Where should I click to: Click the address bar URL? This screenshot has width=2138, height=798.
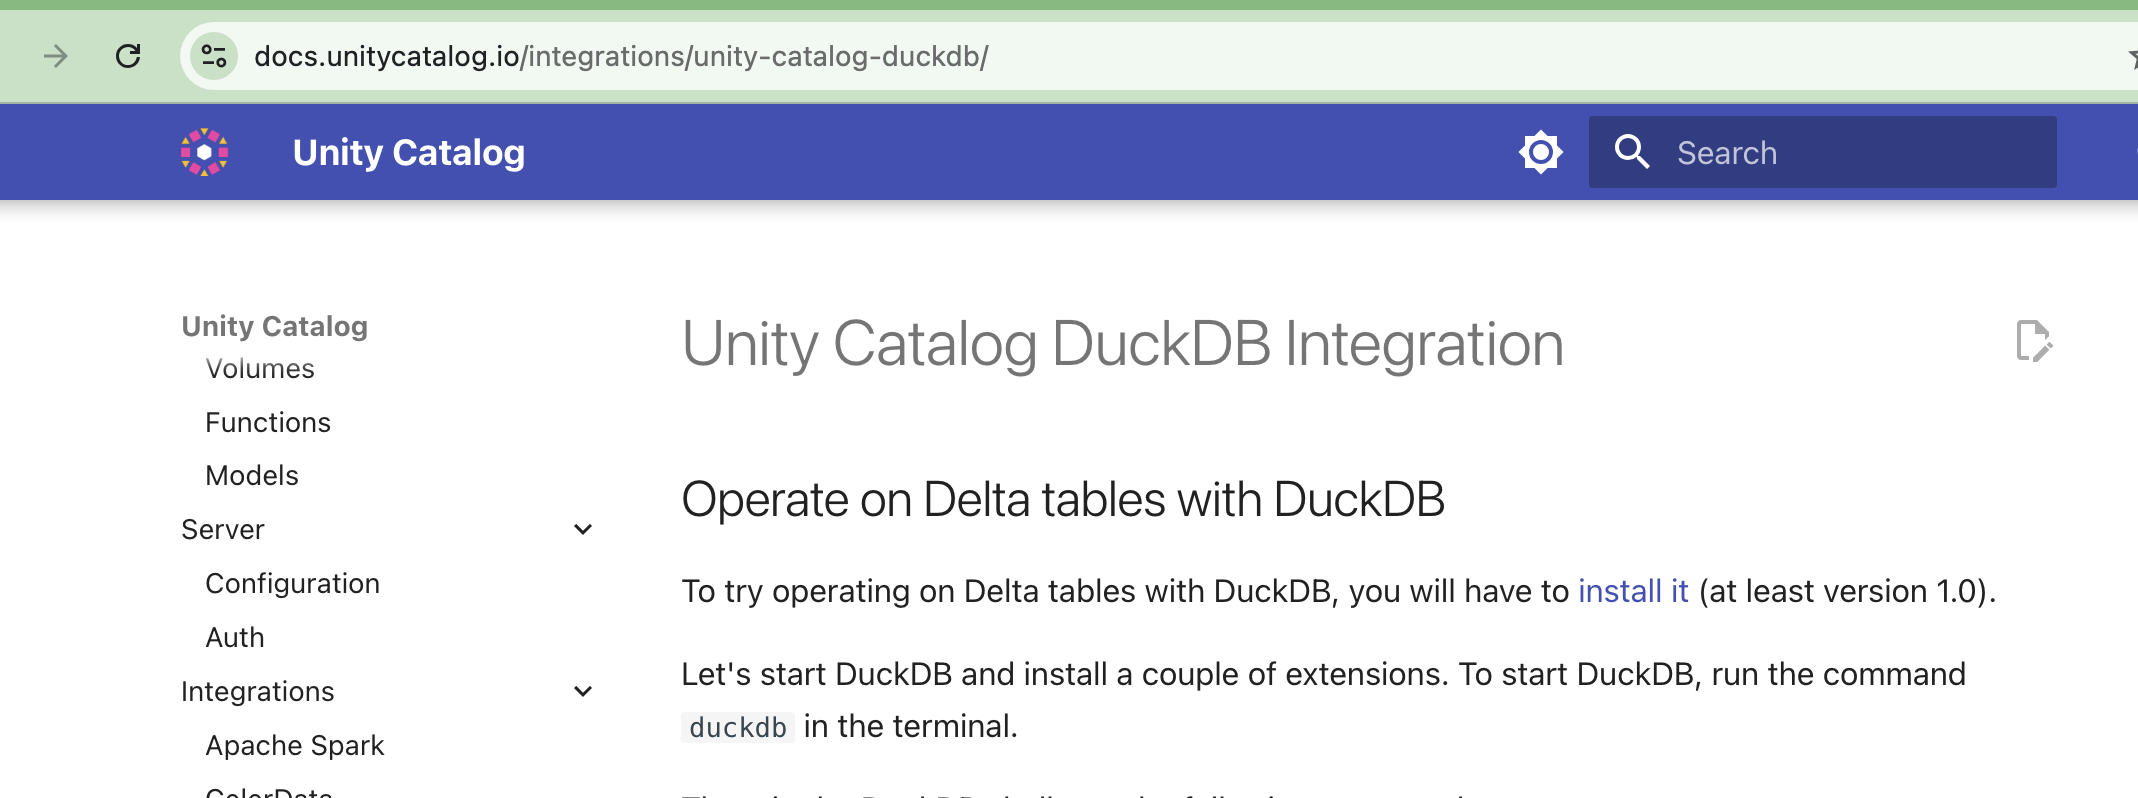pyautogui.click(x=620, y=56)
